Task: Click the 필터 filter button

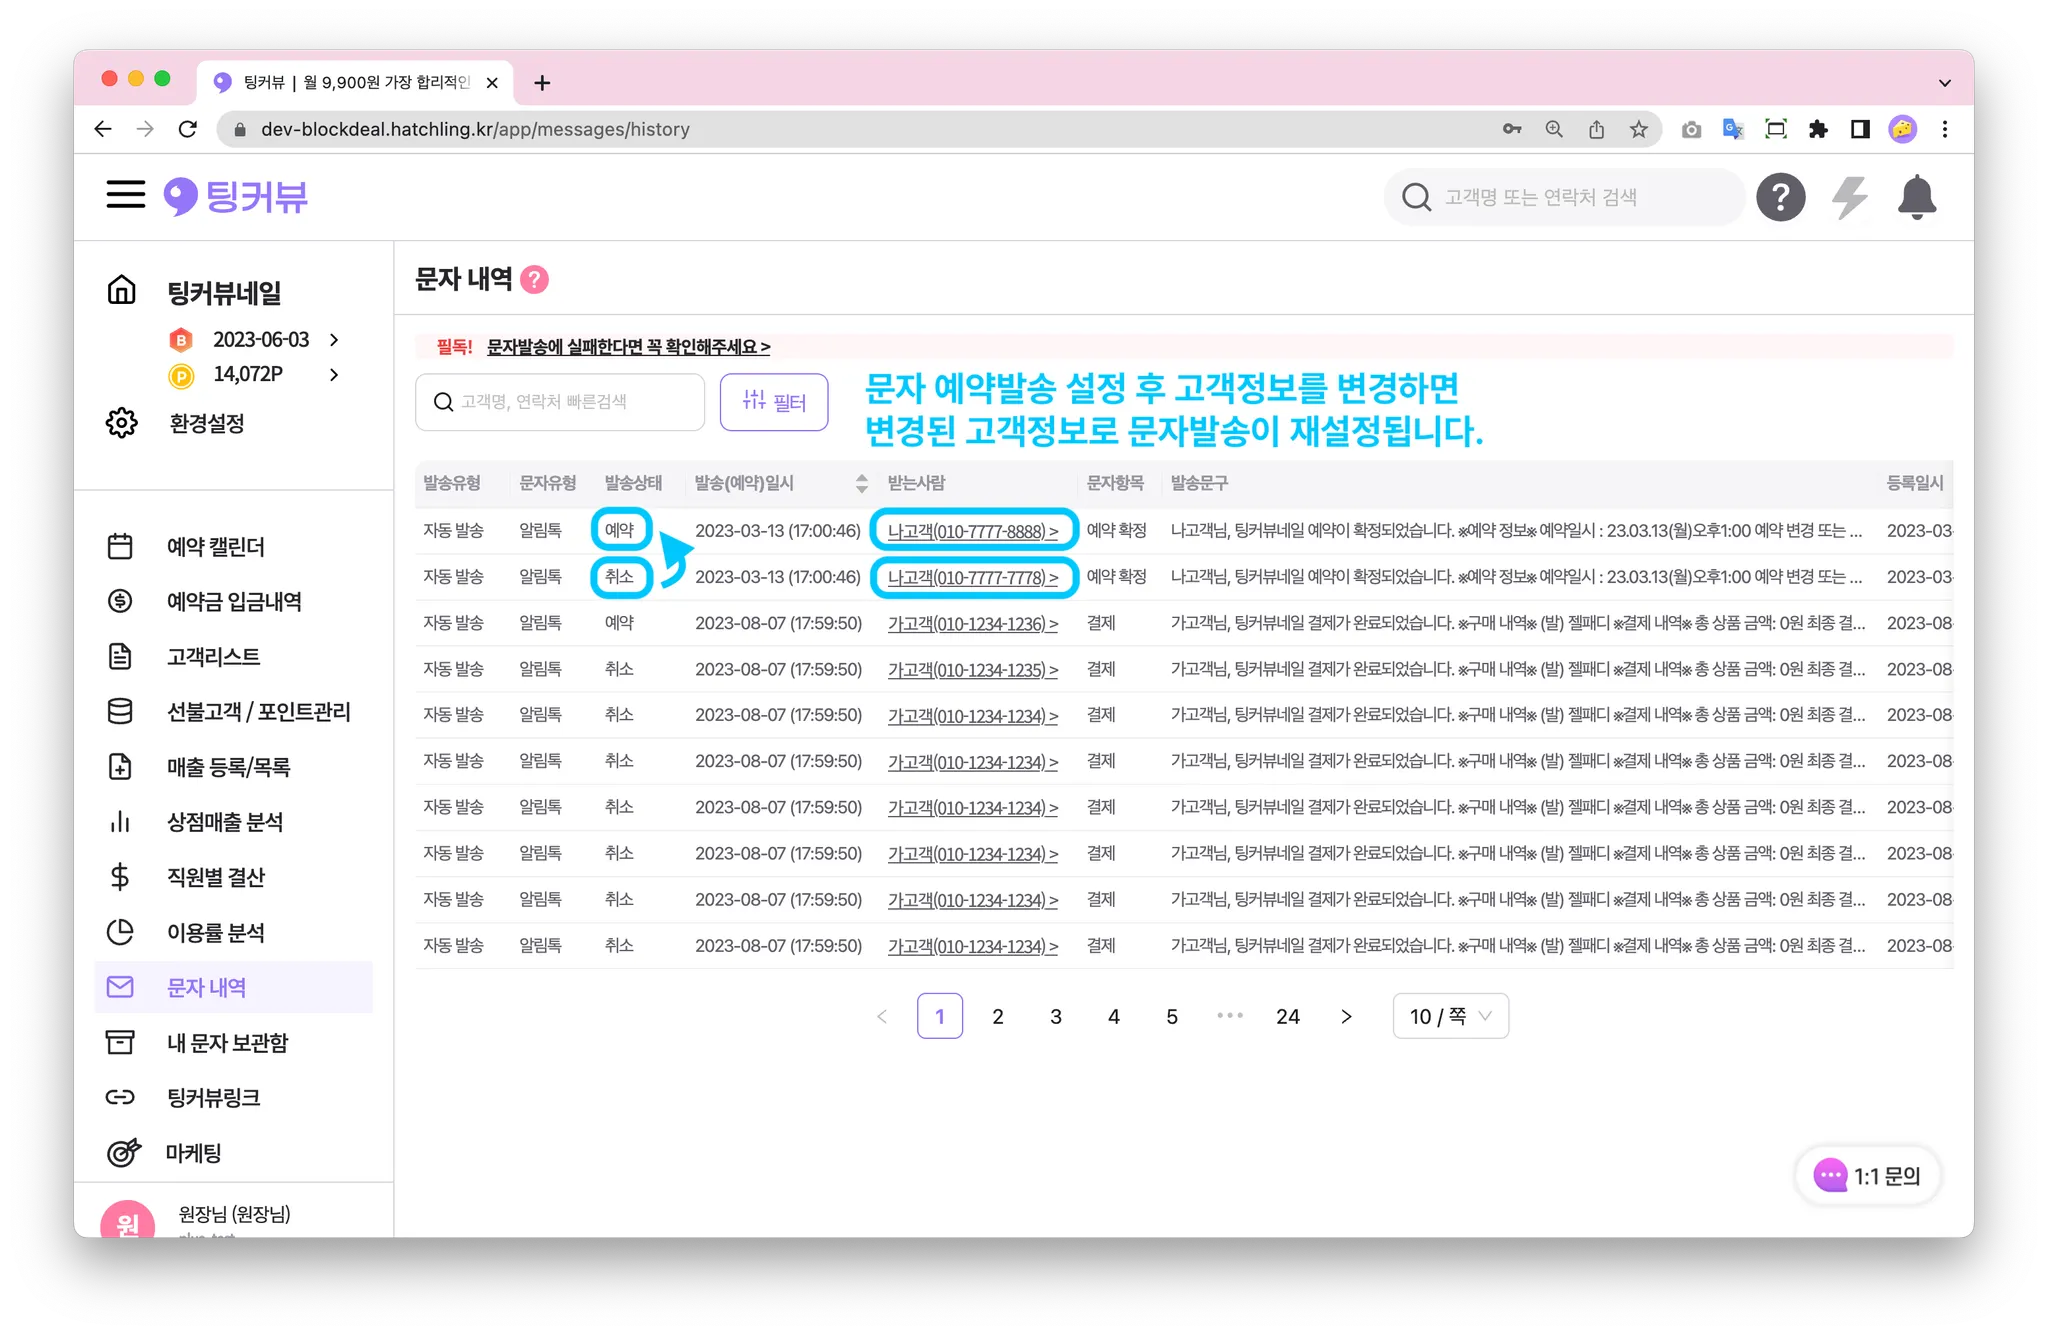Action: click(x=774, y=402)
